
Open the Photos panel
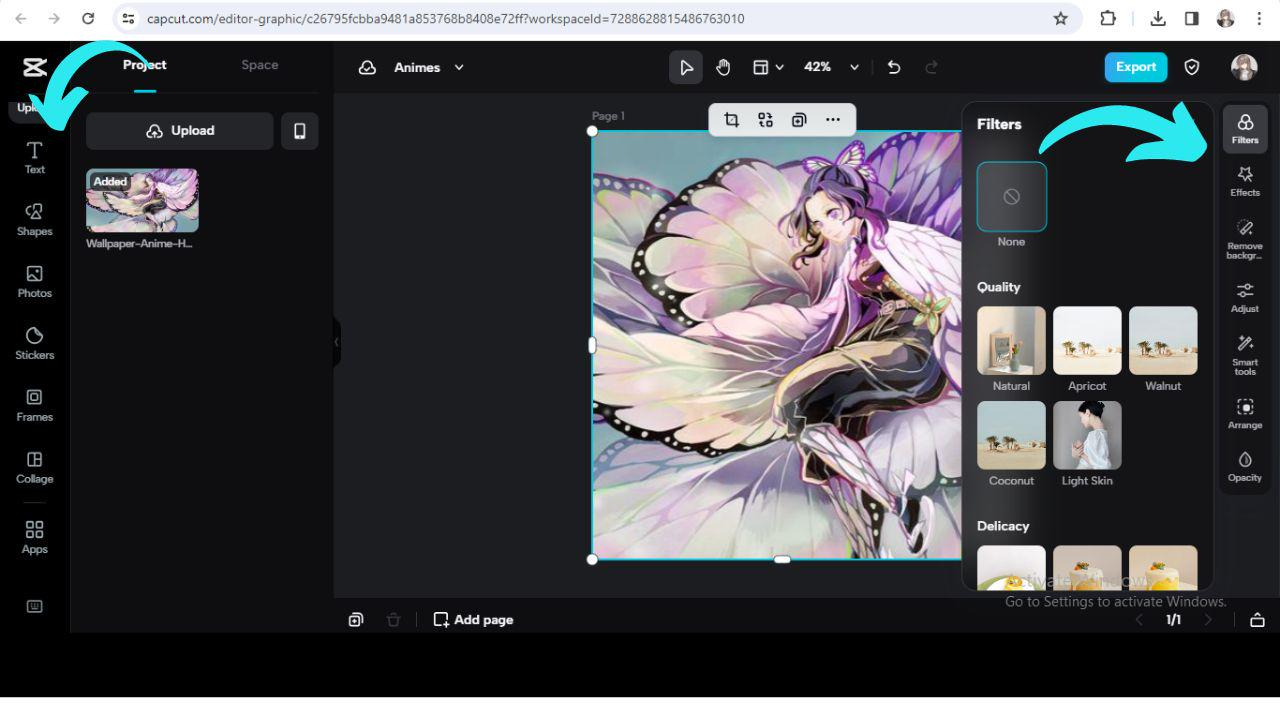(x=34, y=281)
